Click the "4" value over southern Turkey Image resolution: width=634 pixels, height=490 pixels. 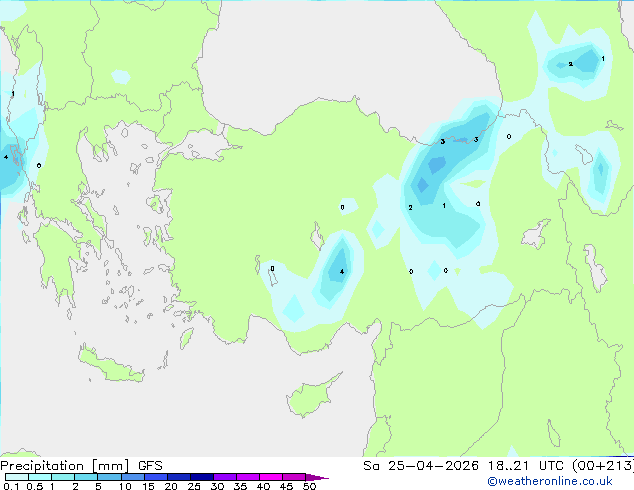[342, 272]
